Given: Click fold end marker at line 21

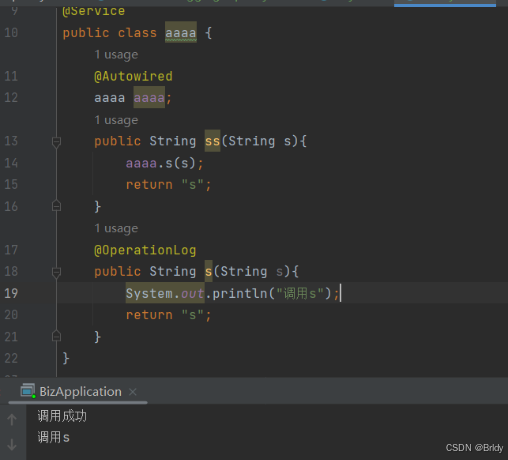Looking at the screenshot, I should (56, 336).
